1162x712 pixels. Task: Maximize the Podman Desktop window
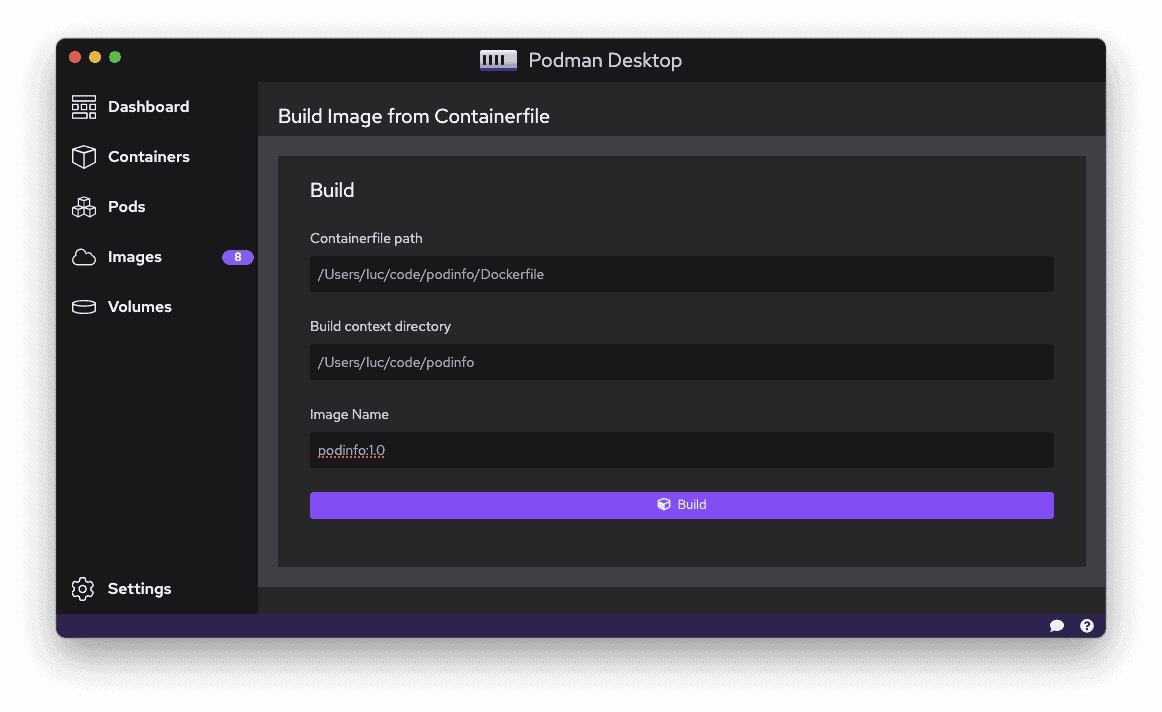(115, 57)
